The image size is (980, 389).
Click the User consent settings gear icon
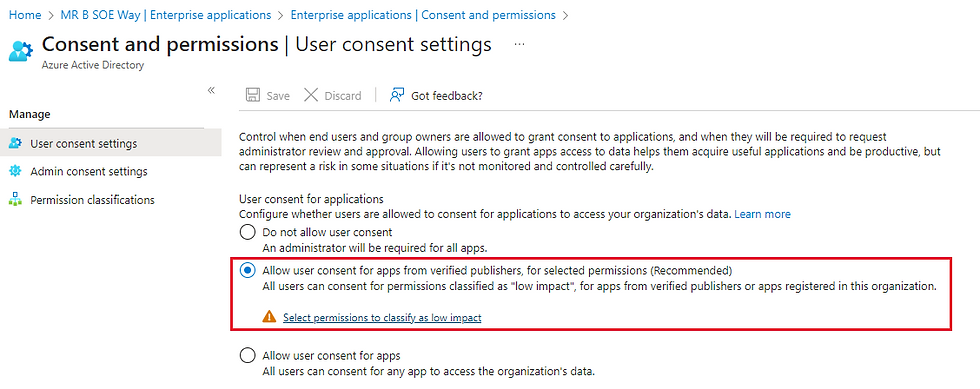(x=16, y=143)
